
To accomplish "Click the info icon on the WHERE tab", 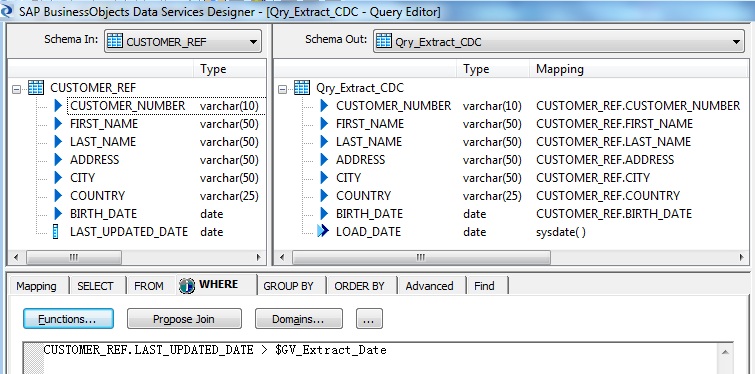I will (x=186, y=285).
